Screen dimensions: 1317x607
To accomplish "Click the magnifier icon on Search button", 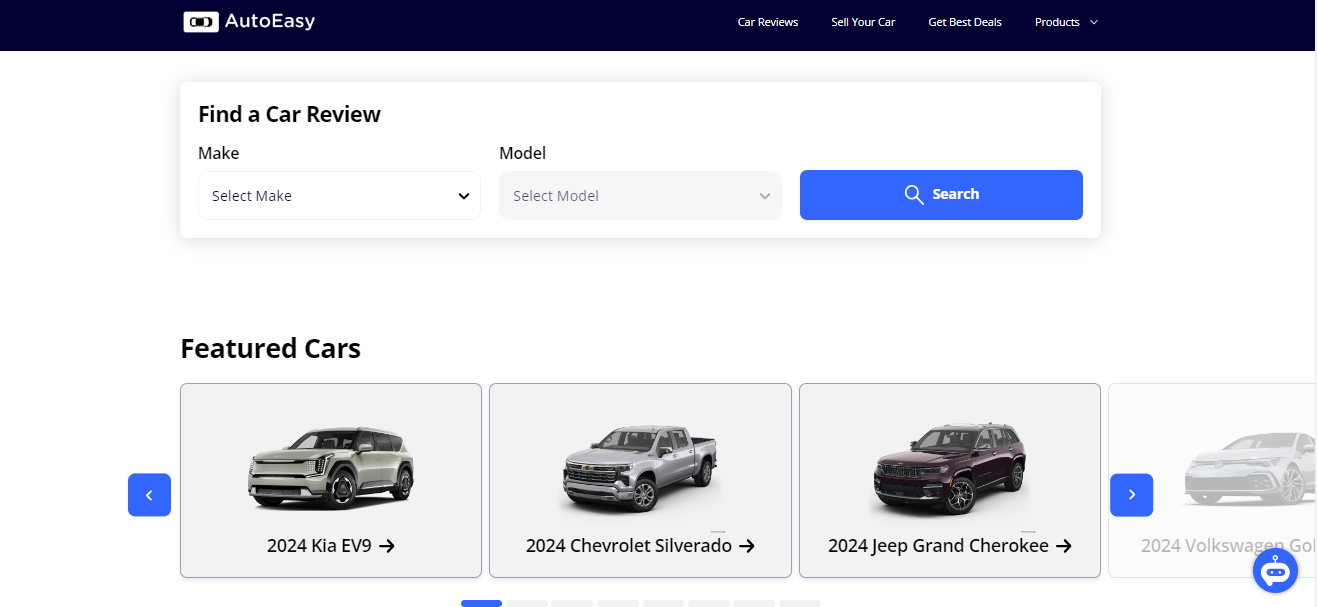I will tap(913, 194).
